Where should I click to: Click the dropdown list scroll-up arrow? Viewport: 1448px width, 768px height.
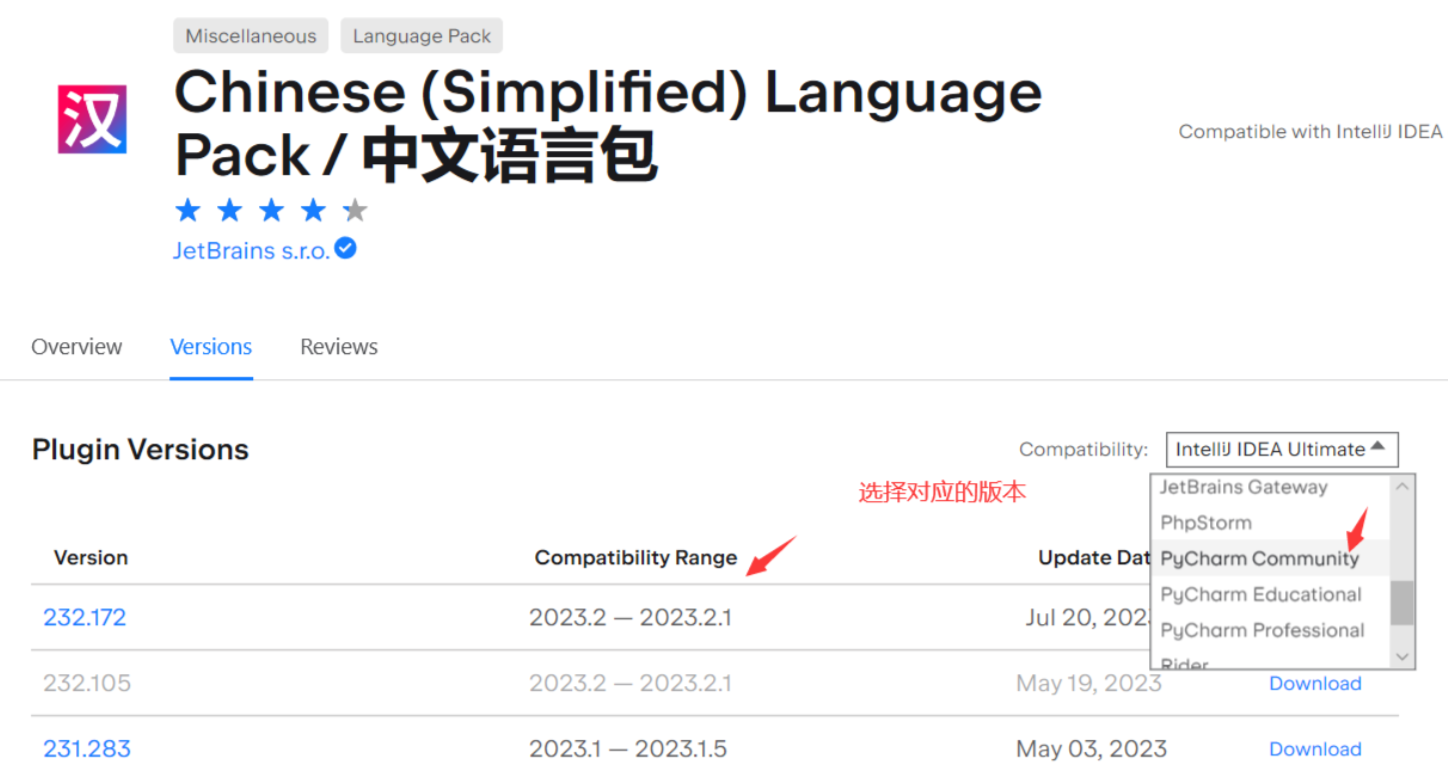pyautogui.click(x=1402, y=486)
